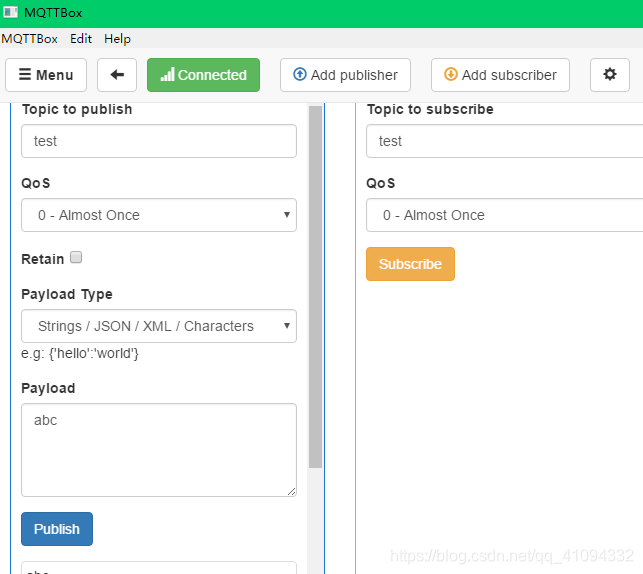Open the Payload Type dropdown
The width and height of the screenshot is (643, 574).
pyautogui.click(x=159, y=326)
